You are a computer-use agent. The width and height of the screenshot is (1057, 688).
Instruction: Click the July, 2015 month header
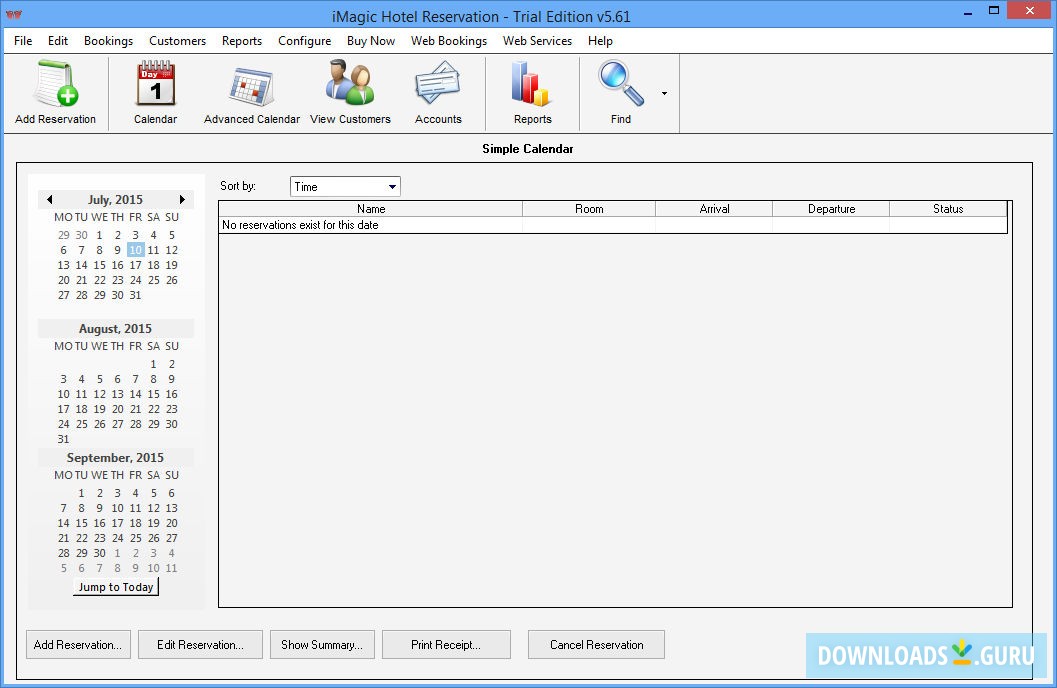click(x=115, y=199)
